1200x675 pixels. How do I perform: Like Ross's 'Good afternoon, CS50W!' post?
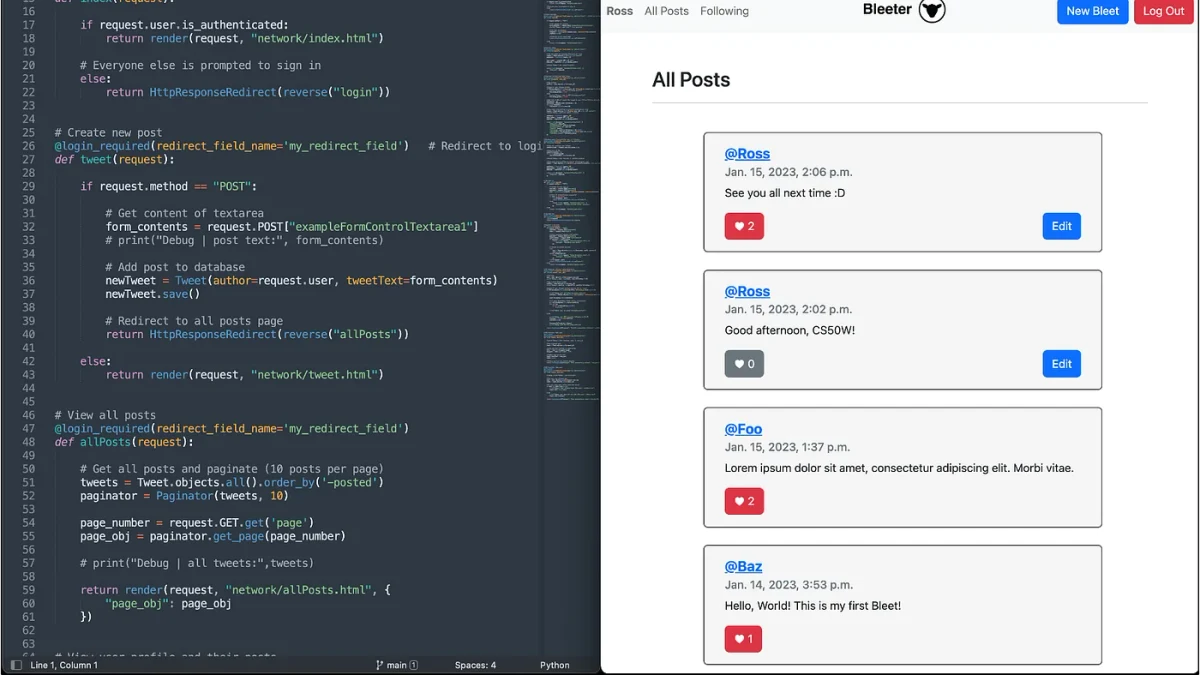[x=744, y=364]
